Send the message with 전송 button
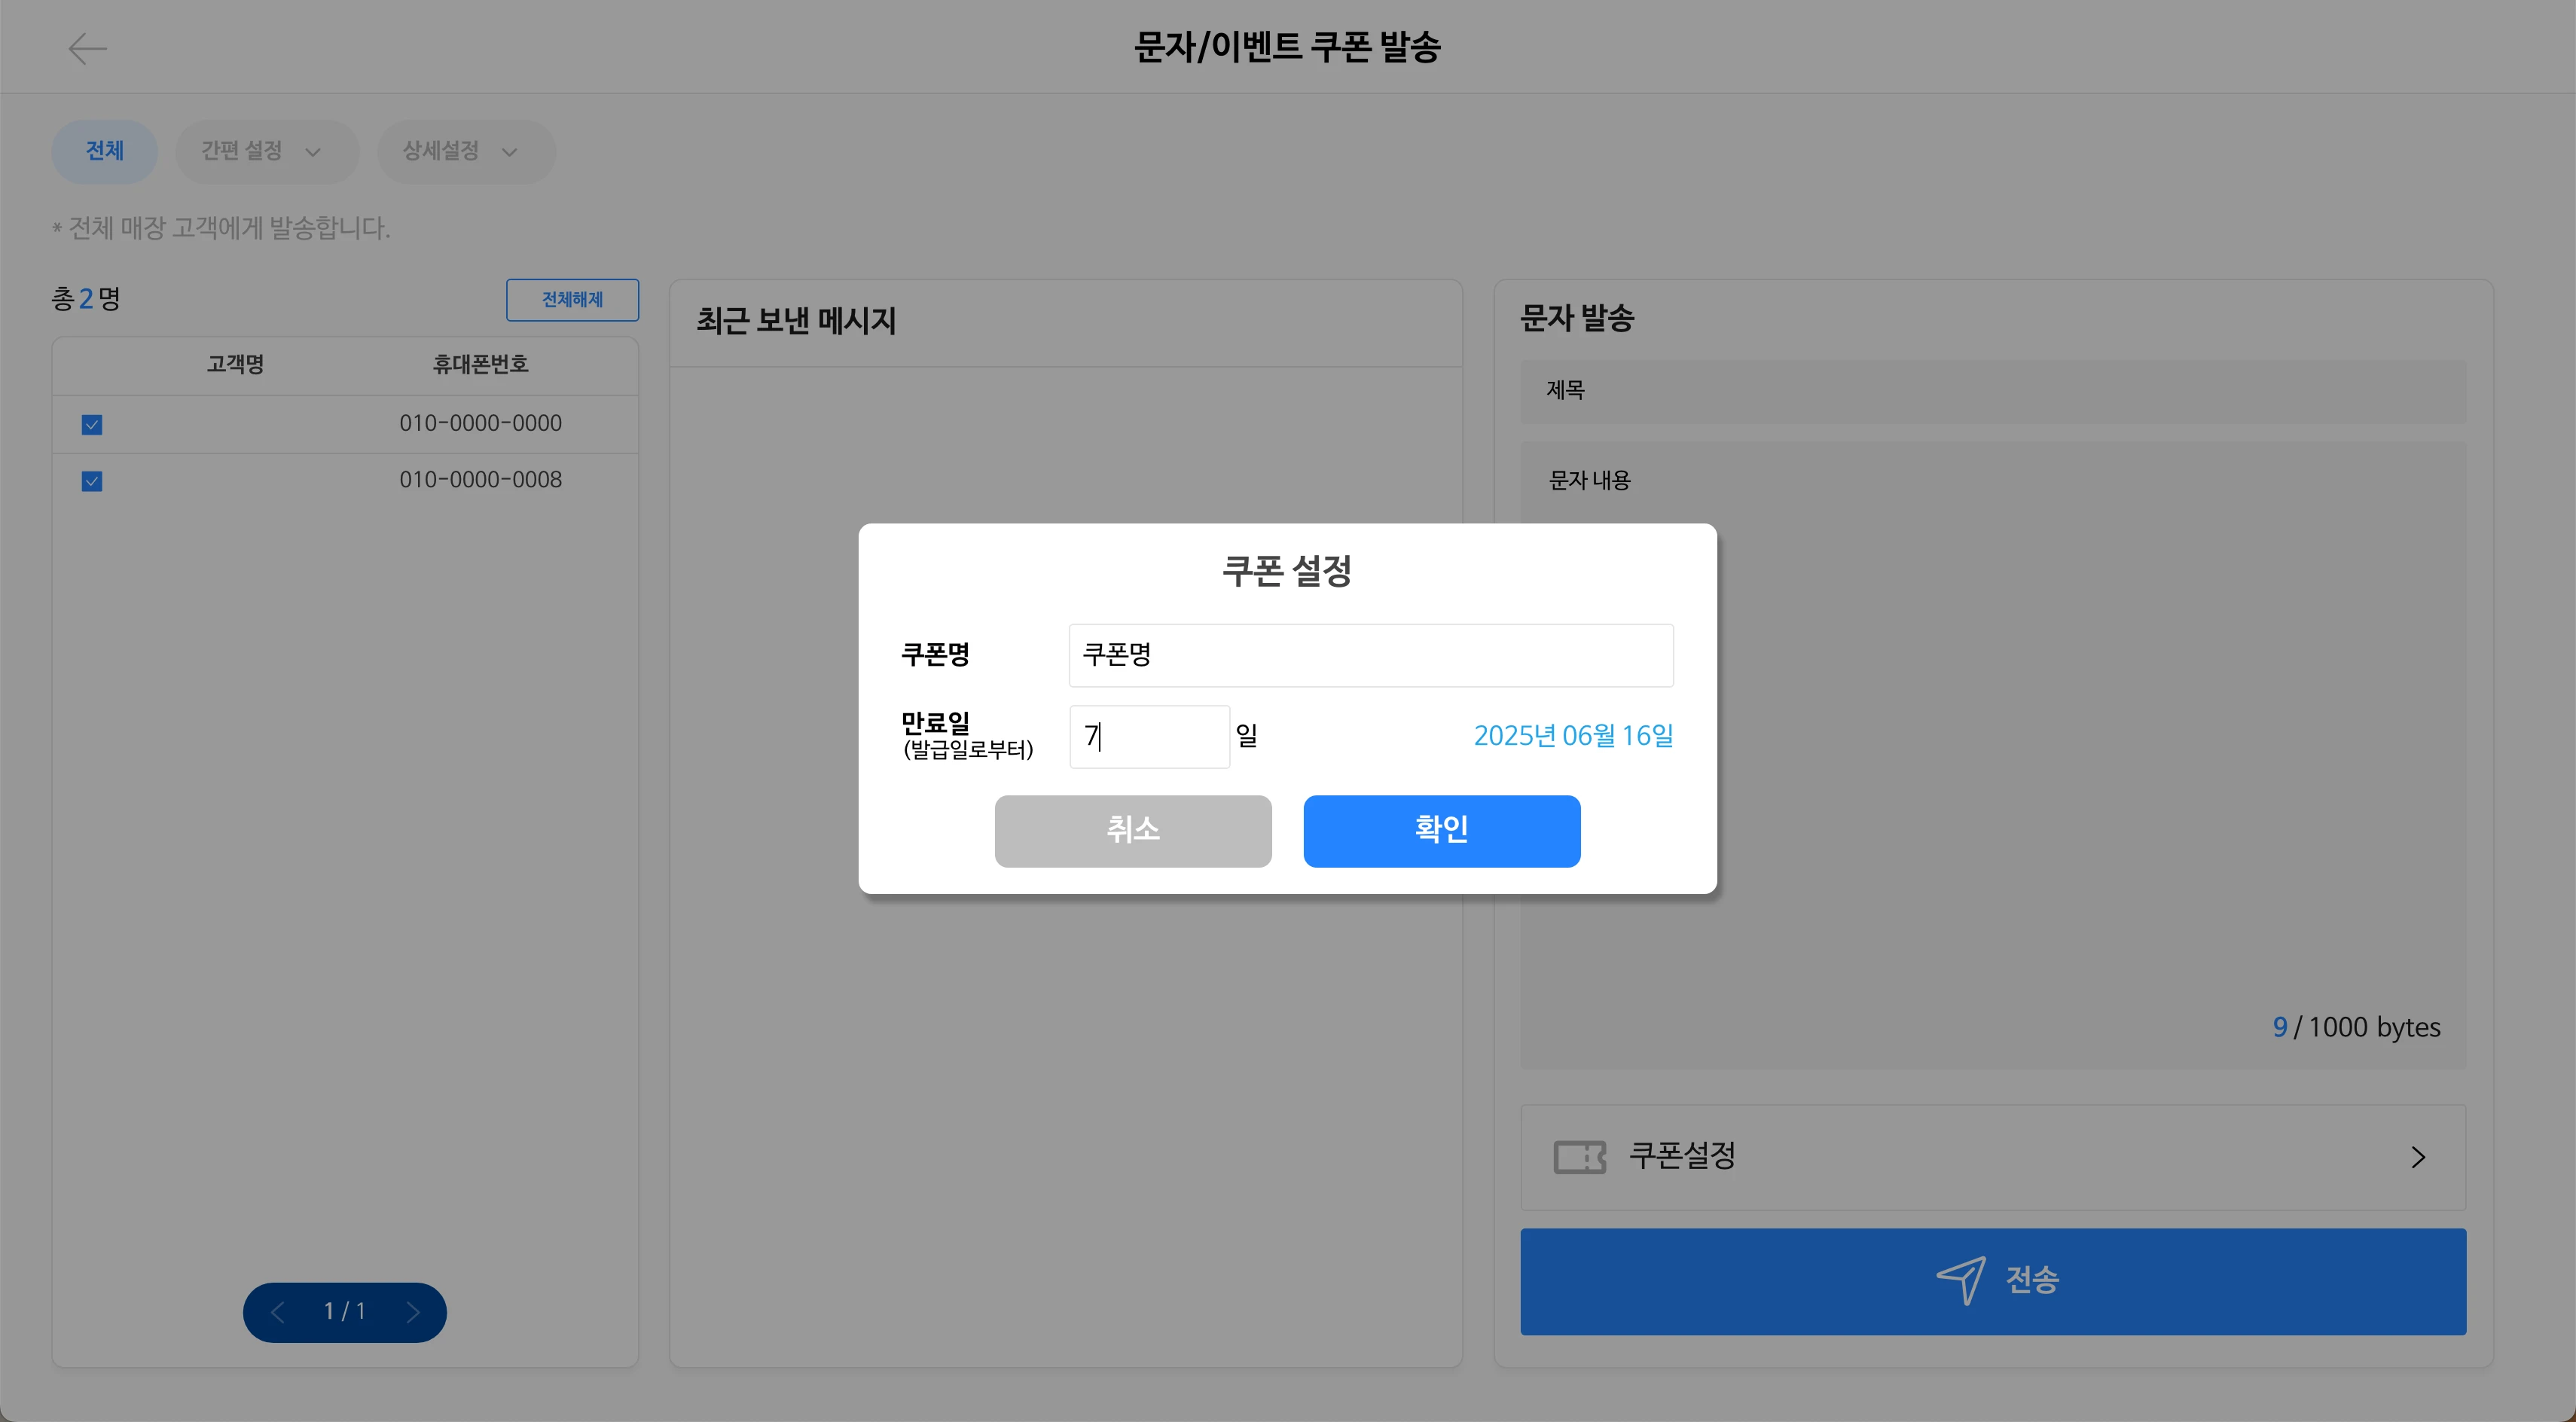This screenshot has height=1422, width=2576. pyautogui.click(x=1993, y=1281)
